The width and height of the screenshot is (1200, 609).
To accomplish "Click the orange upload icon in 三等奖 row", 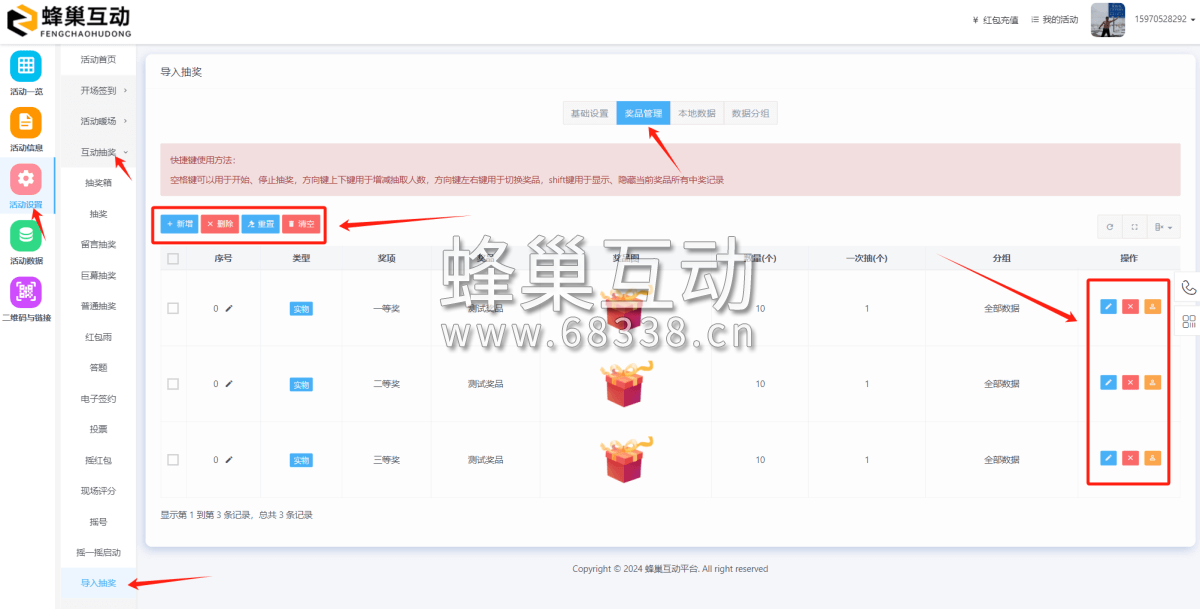I will click(x=1153, y=458).
